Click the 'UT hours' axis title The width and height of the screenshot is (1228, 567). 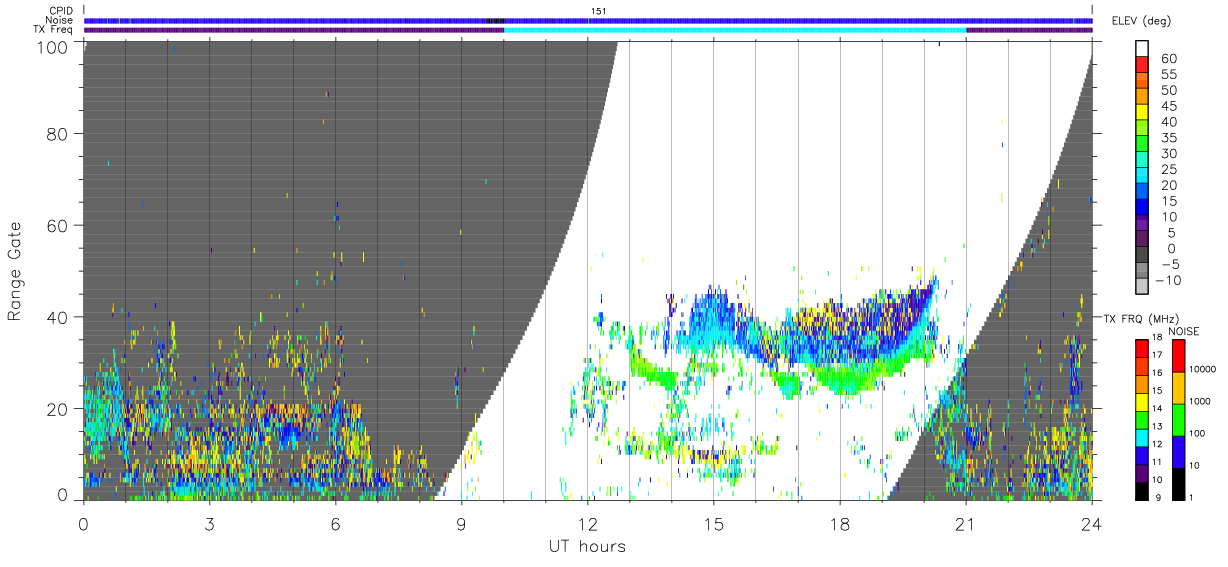click(x=586, y=547)
